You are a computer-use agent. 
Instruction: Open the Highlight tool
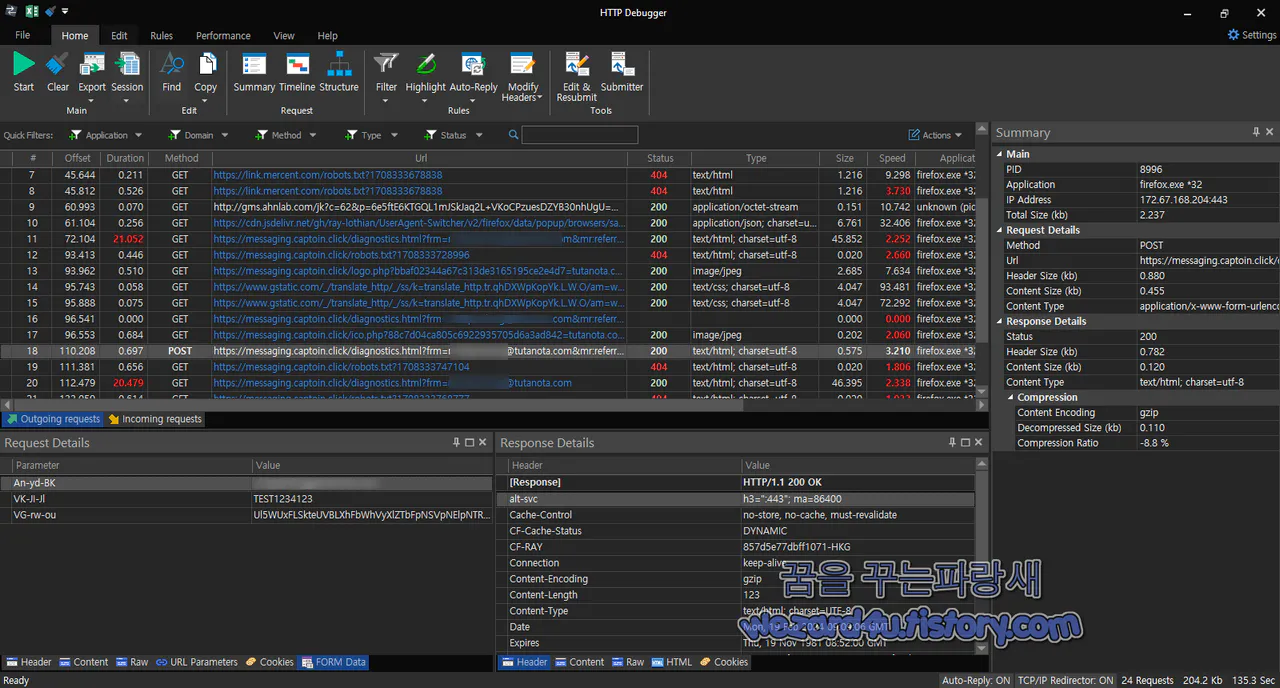click(x=425, y=70)
